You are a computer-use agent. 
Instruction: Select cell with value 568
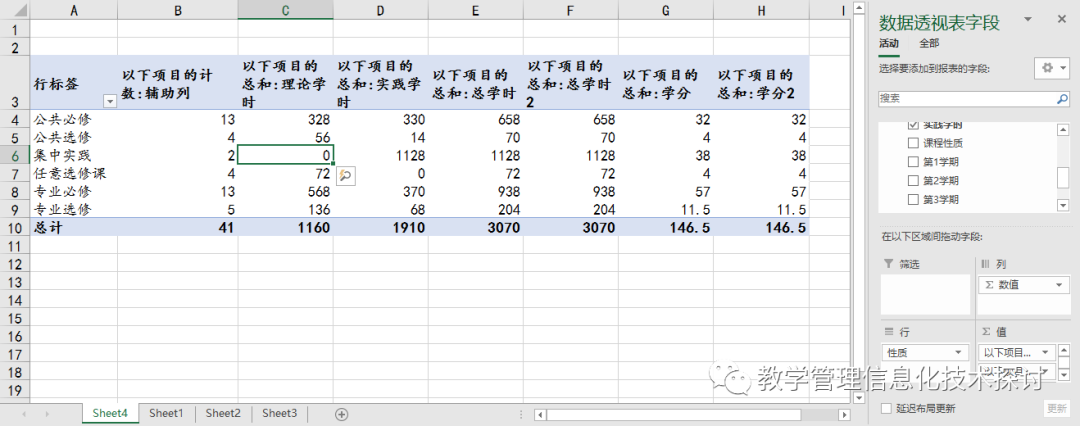click(x=286, y=191)
